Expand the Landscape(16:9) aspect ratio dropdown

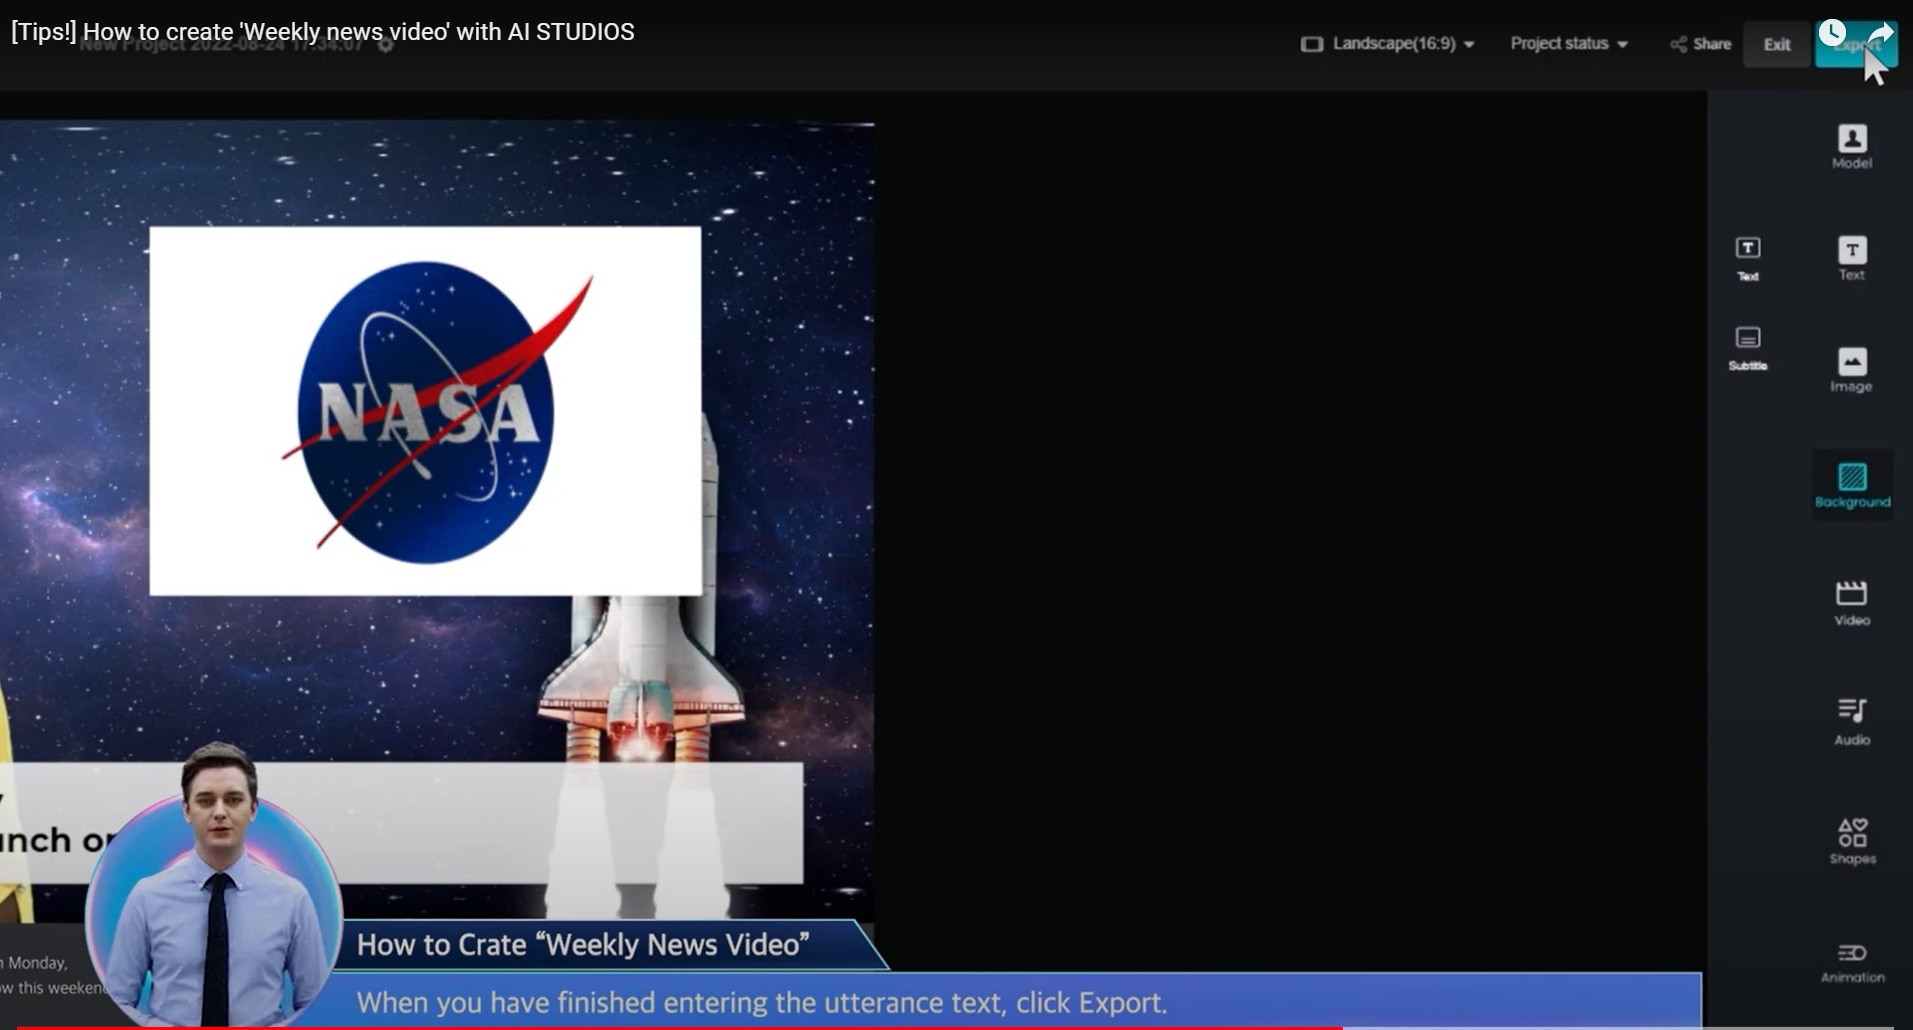pyautogui.click(x=1387, y=44)
